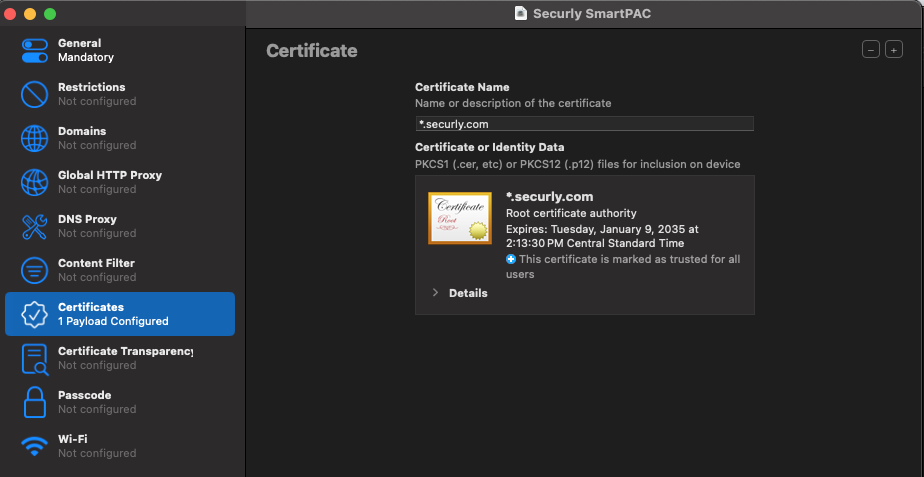Open the Wi-Fi payload settings
The height and width of the screenshot is (477, 924).
click(120, 446)
